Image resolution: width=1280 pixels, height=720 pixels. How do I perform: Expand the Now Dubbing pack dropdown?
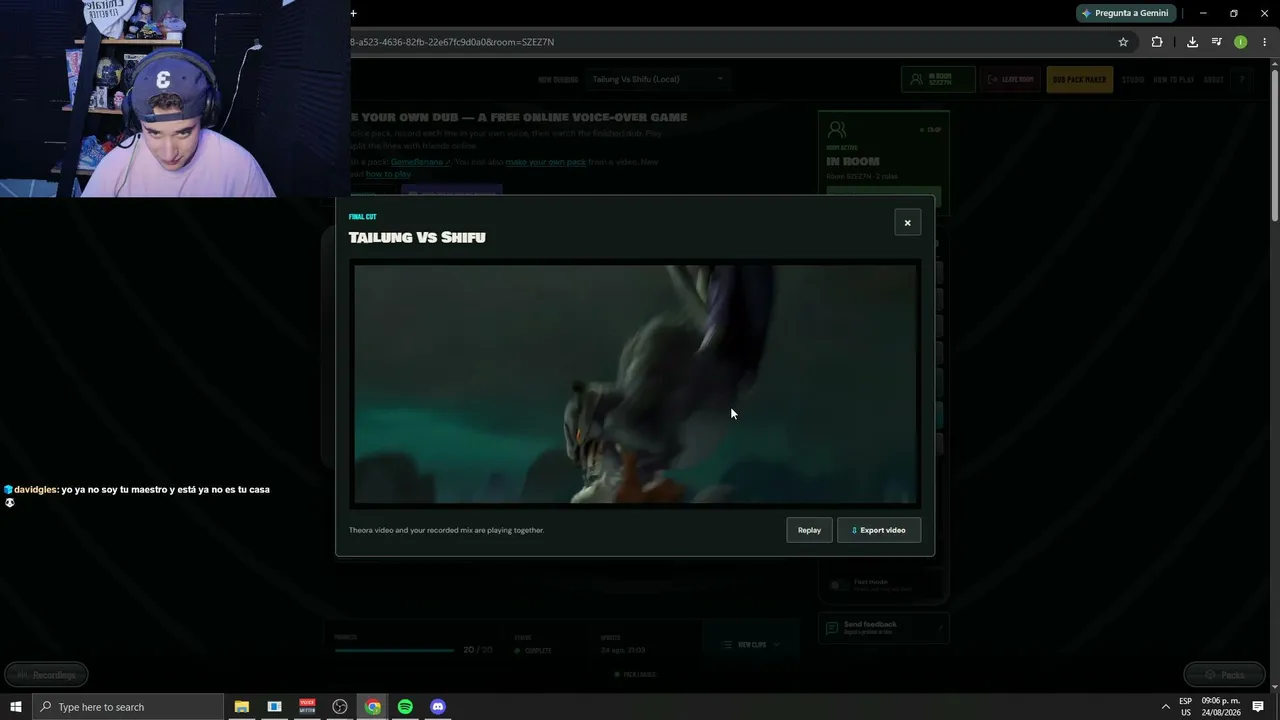(x=658, y=79)
